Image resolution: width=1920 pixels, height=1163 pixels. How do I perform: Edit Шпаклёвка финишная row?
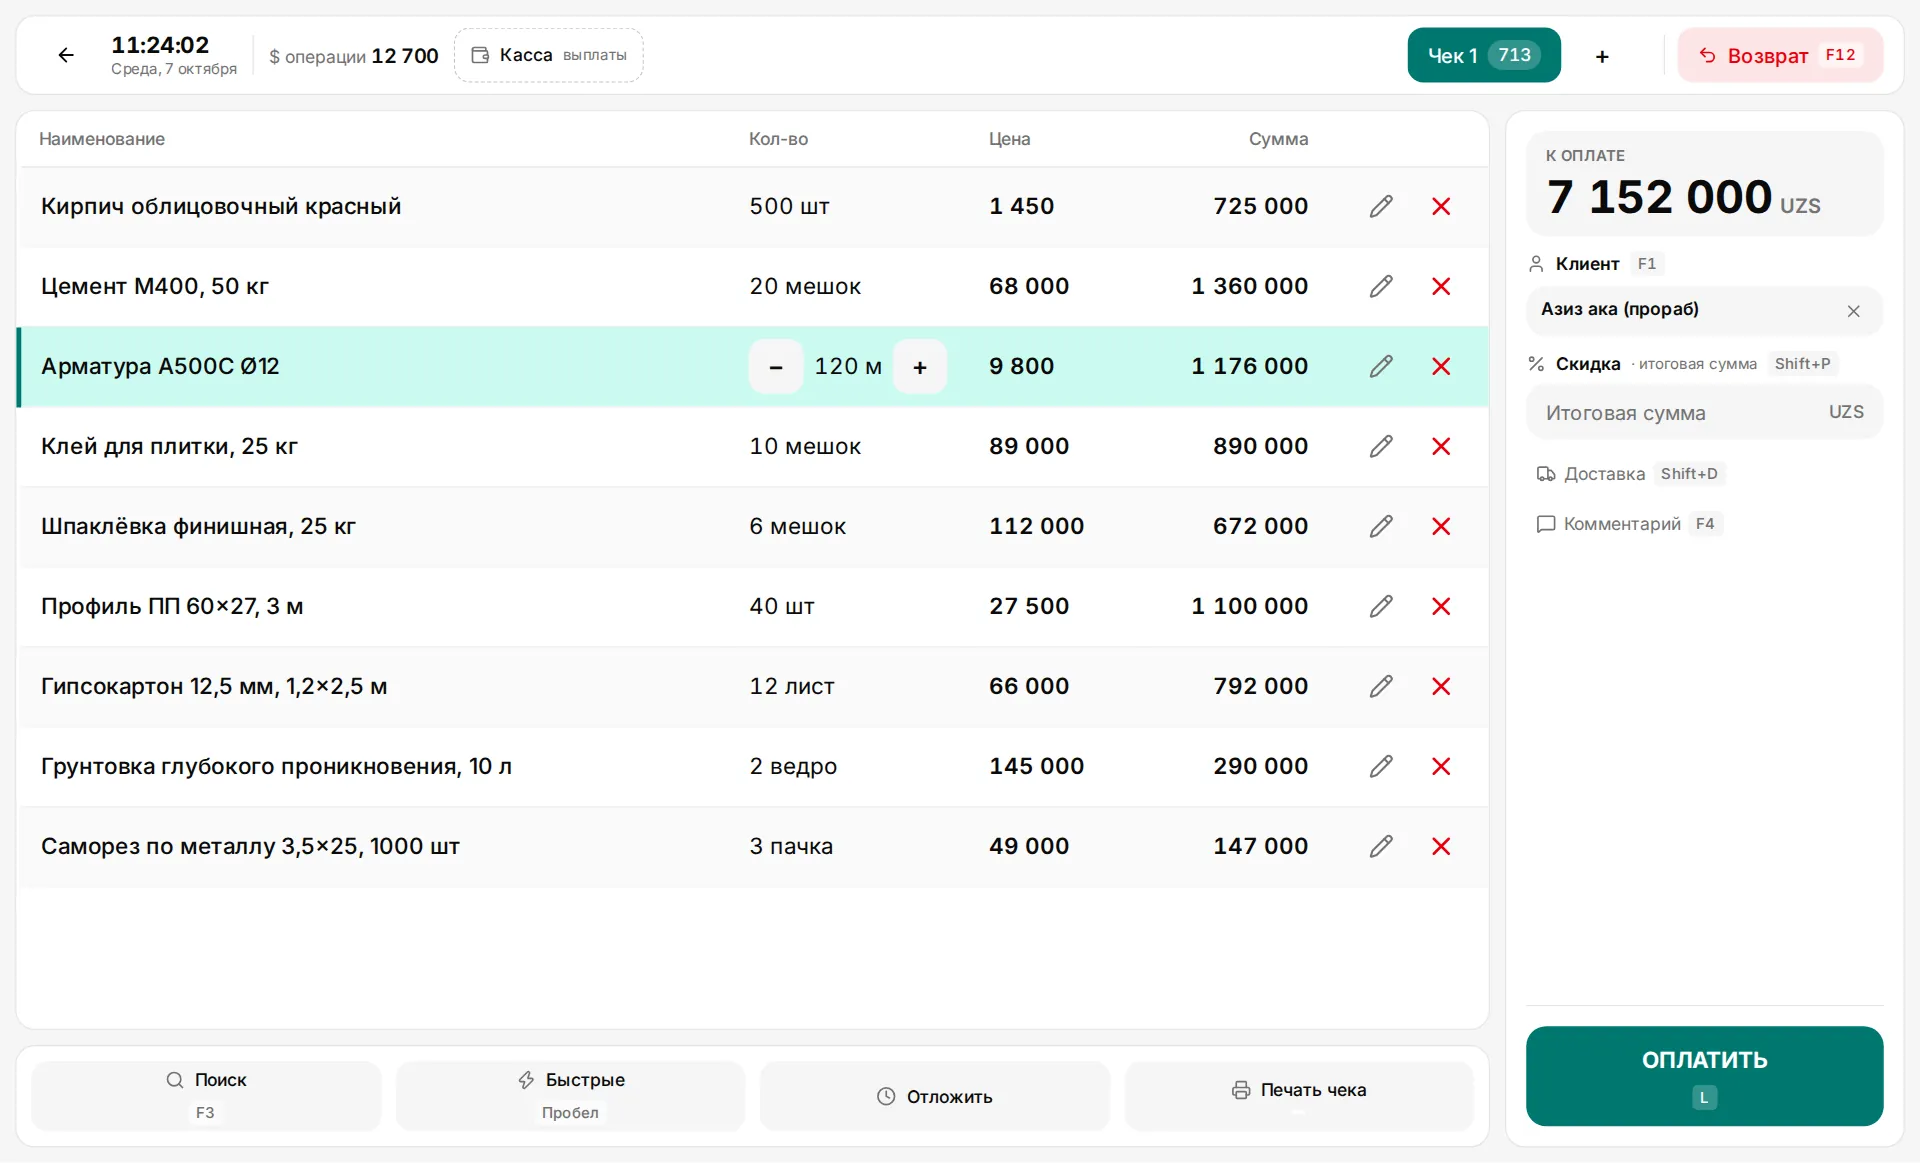pyautogui.click(x=1381, y=526)
